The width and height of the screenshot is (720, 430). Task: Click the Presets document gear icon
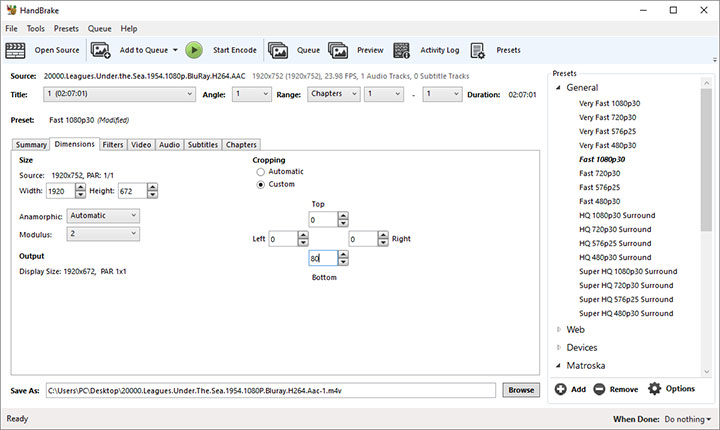click(478, 50)
